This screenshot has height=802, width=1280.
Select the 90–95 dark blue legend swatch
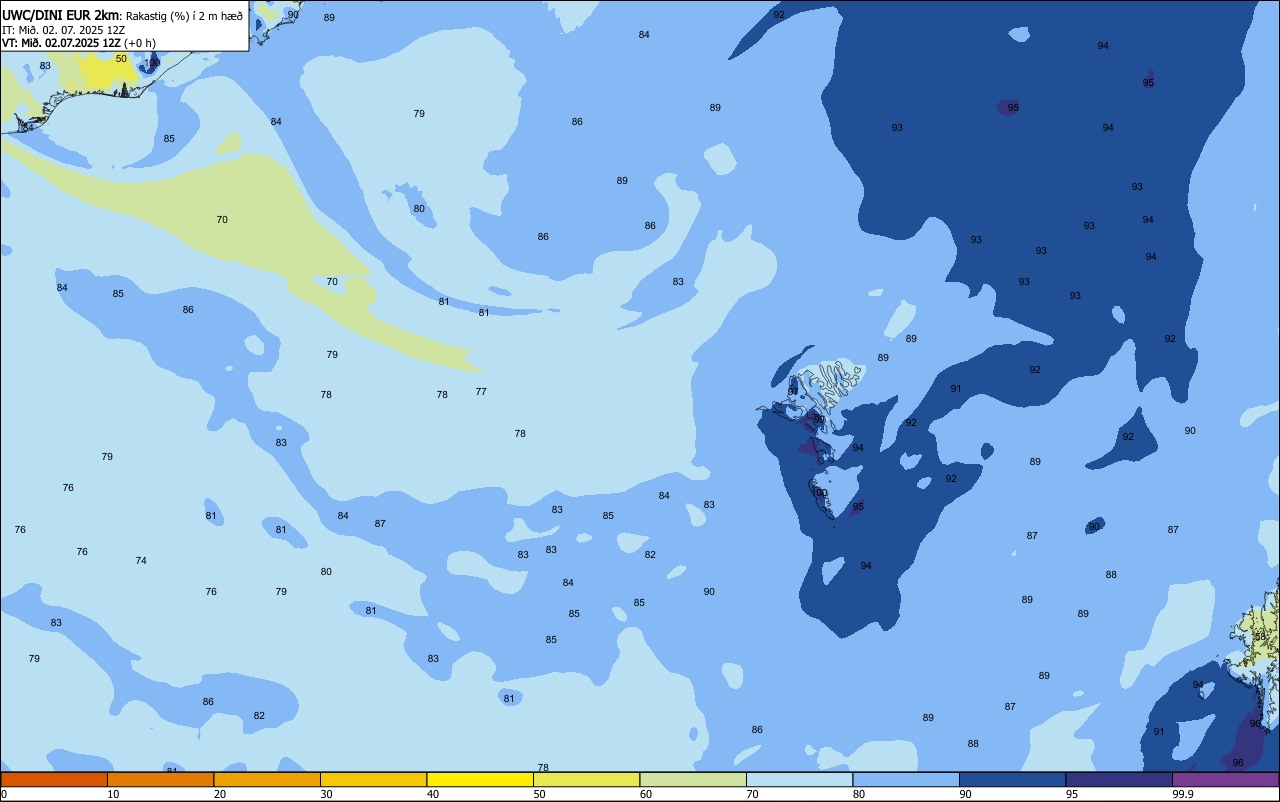[x=1012, y=779]
